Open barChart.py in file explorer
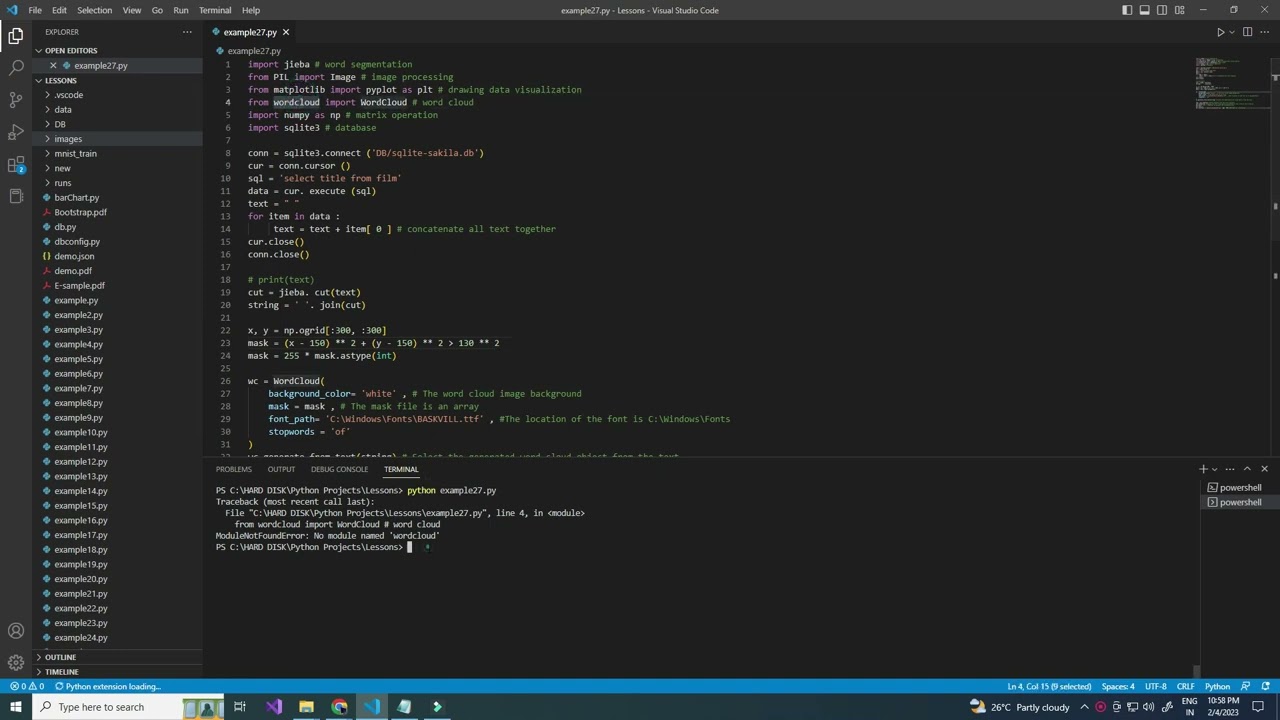 click(117, 198)
